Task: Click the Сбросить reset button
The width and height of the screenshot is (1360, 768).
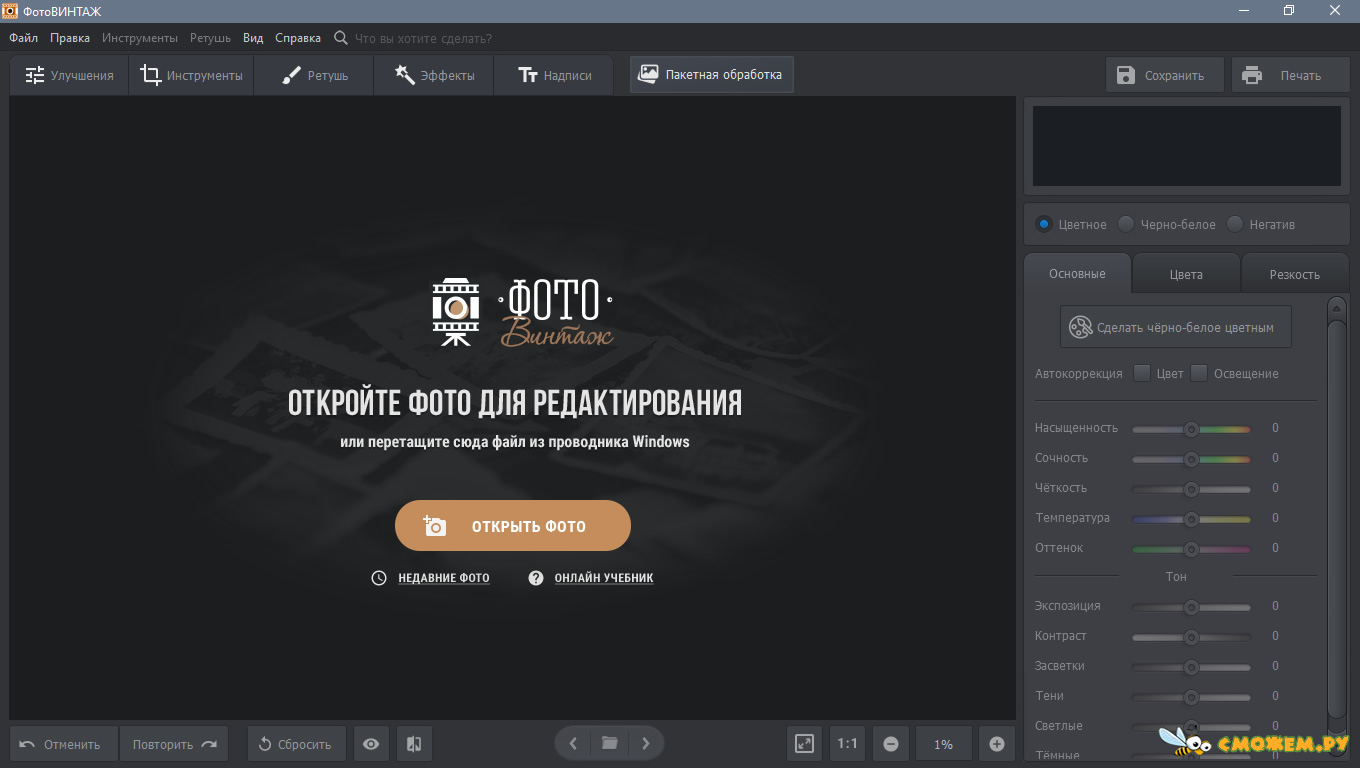Action: tap(297, 744)
